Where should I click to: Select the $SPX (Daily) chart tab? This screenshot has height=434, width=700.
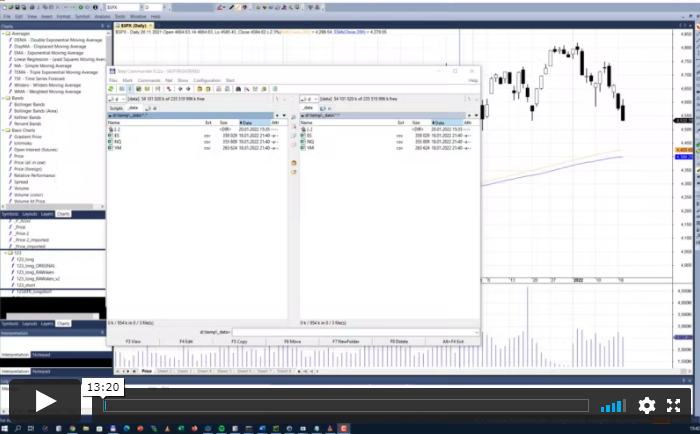133,25
